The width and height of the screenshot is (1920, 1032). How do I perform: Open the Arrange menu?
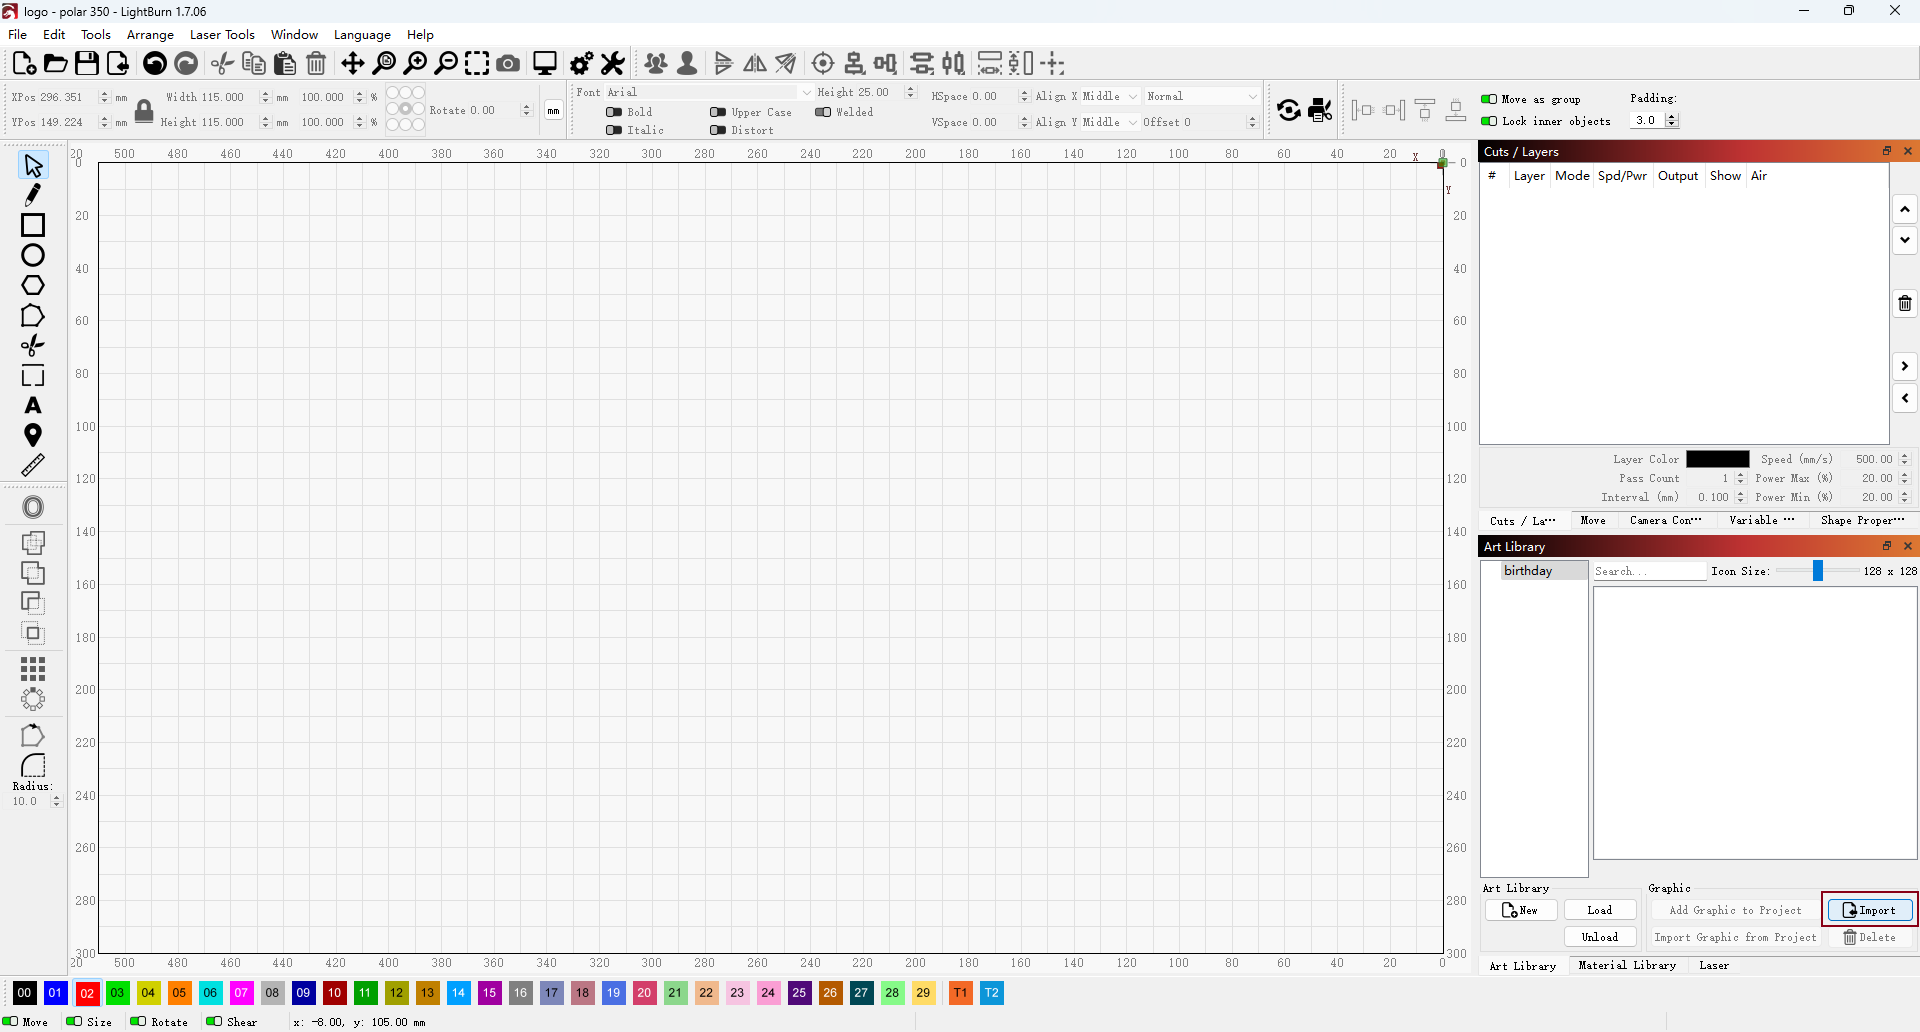(x=150, y=35)
